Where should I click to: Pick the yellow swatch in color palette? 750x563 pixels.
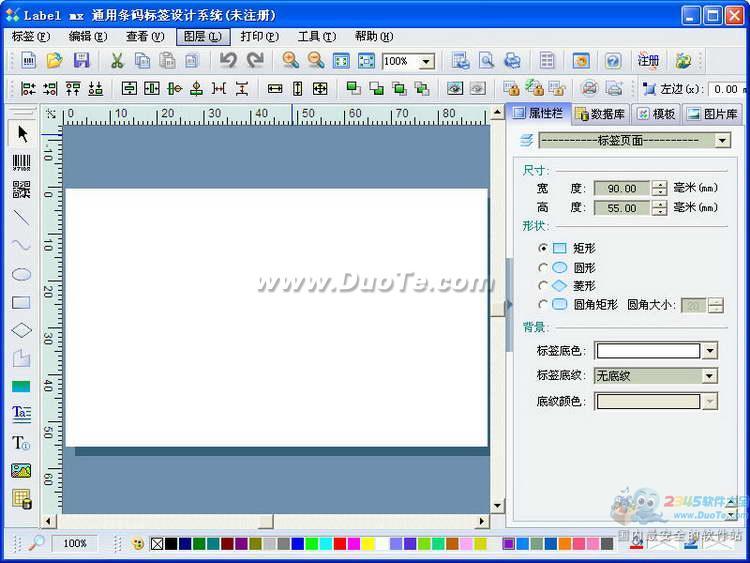click(368, 544)
